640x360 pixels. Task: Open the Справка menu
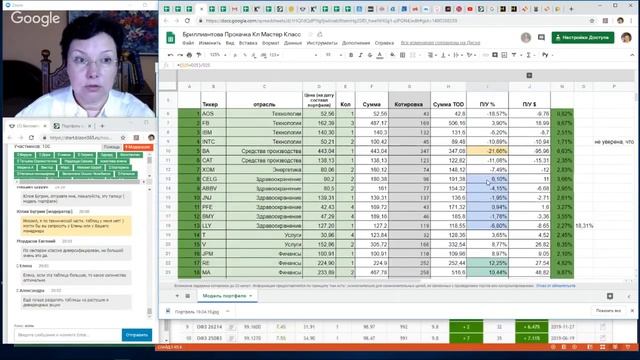[x=384, y=43]
